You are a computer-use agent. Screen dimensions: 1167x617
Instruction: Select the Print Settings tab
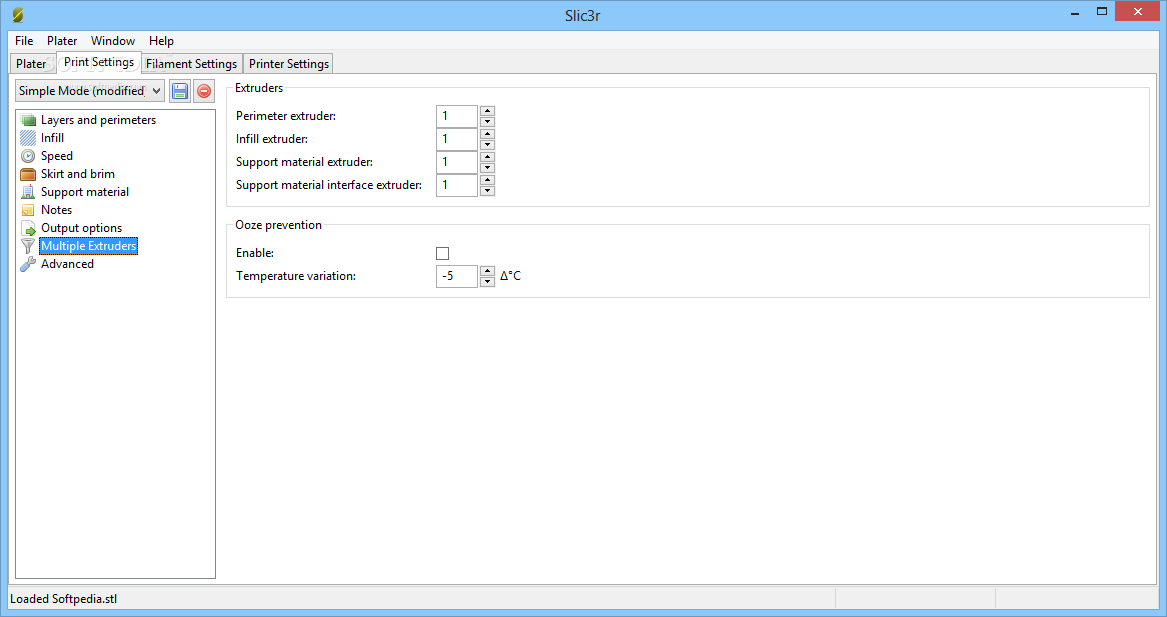(x=99, y=62)
